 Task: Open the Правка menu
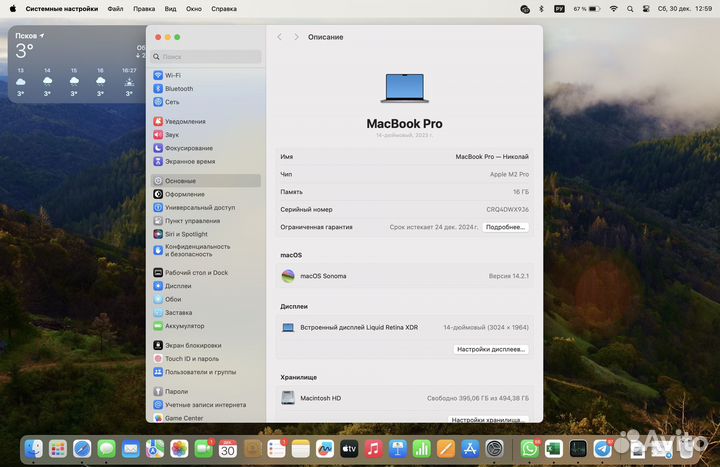point(144,9)
